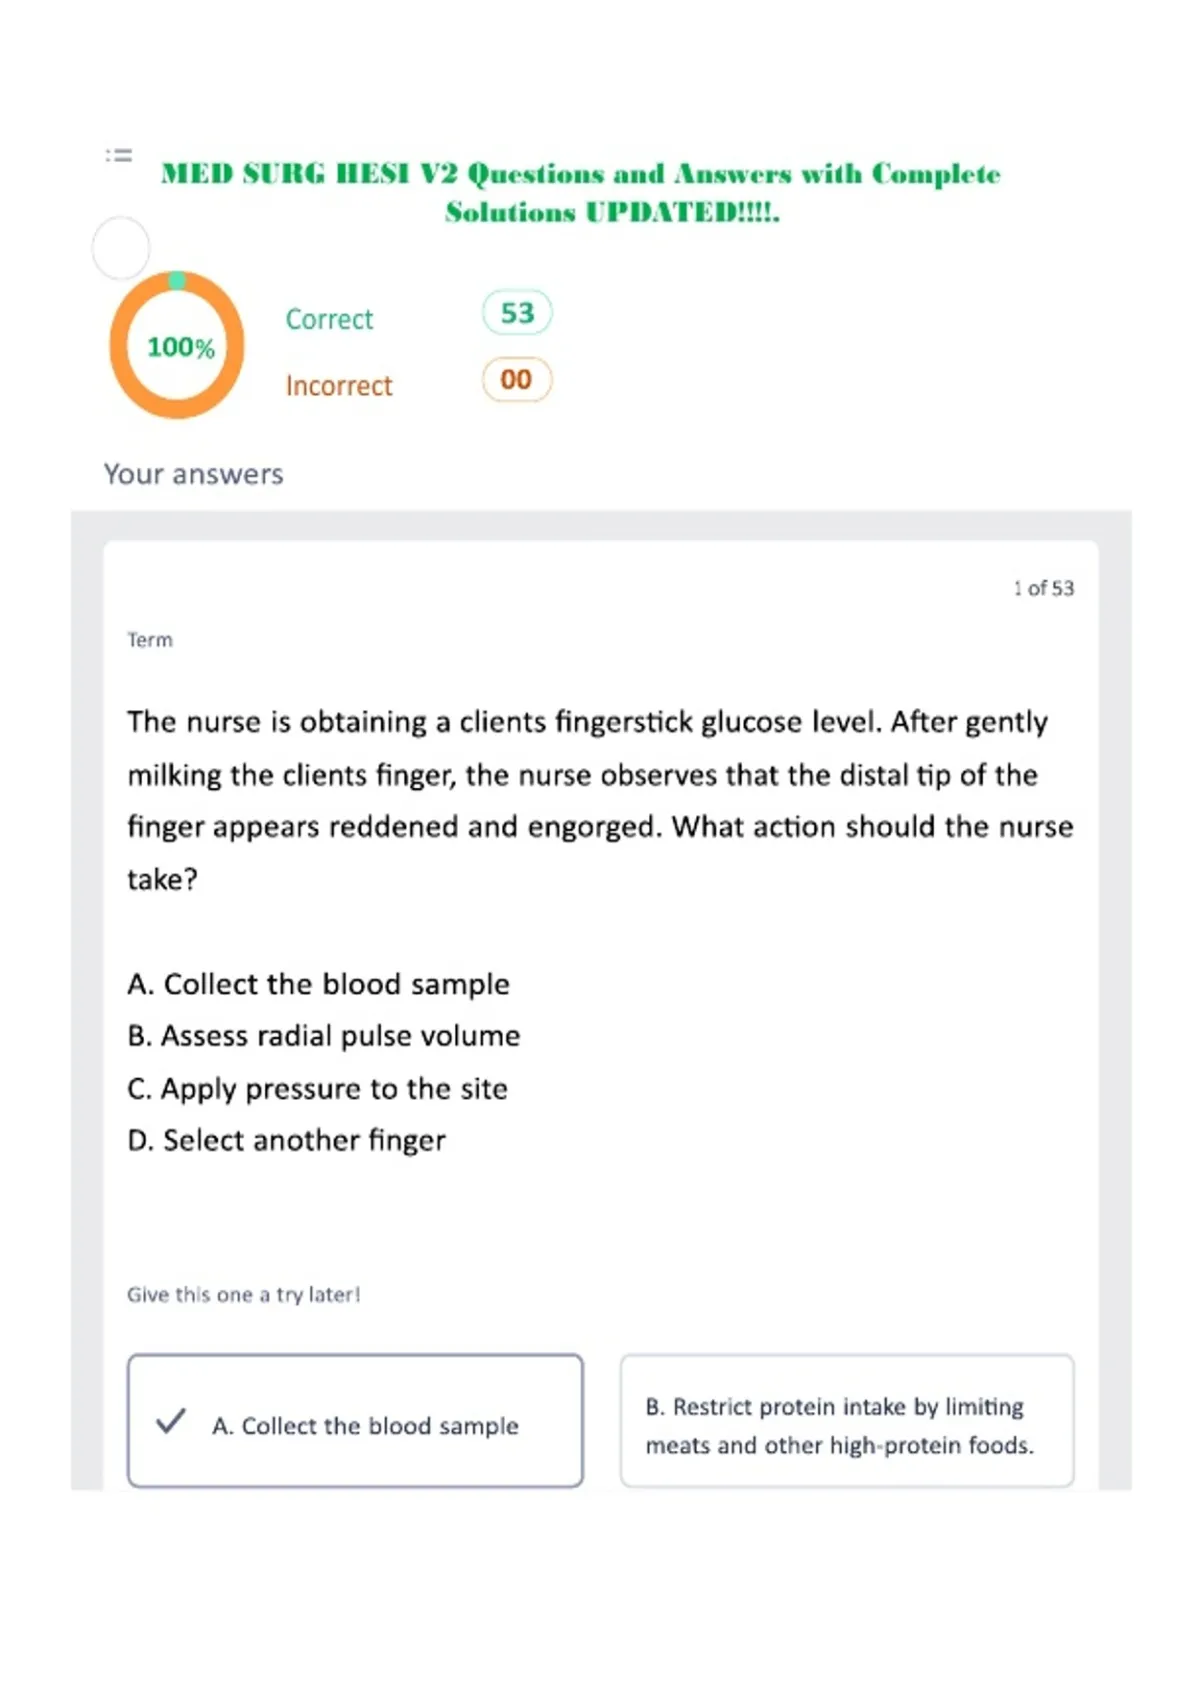Open the list menu icon beside the title

coord(119,155)
